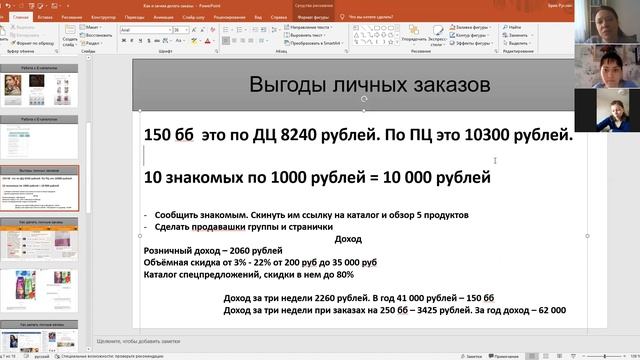Click the Найти (Find) button
640x360 pixels.
[512, 27]
